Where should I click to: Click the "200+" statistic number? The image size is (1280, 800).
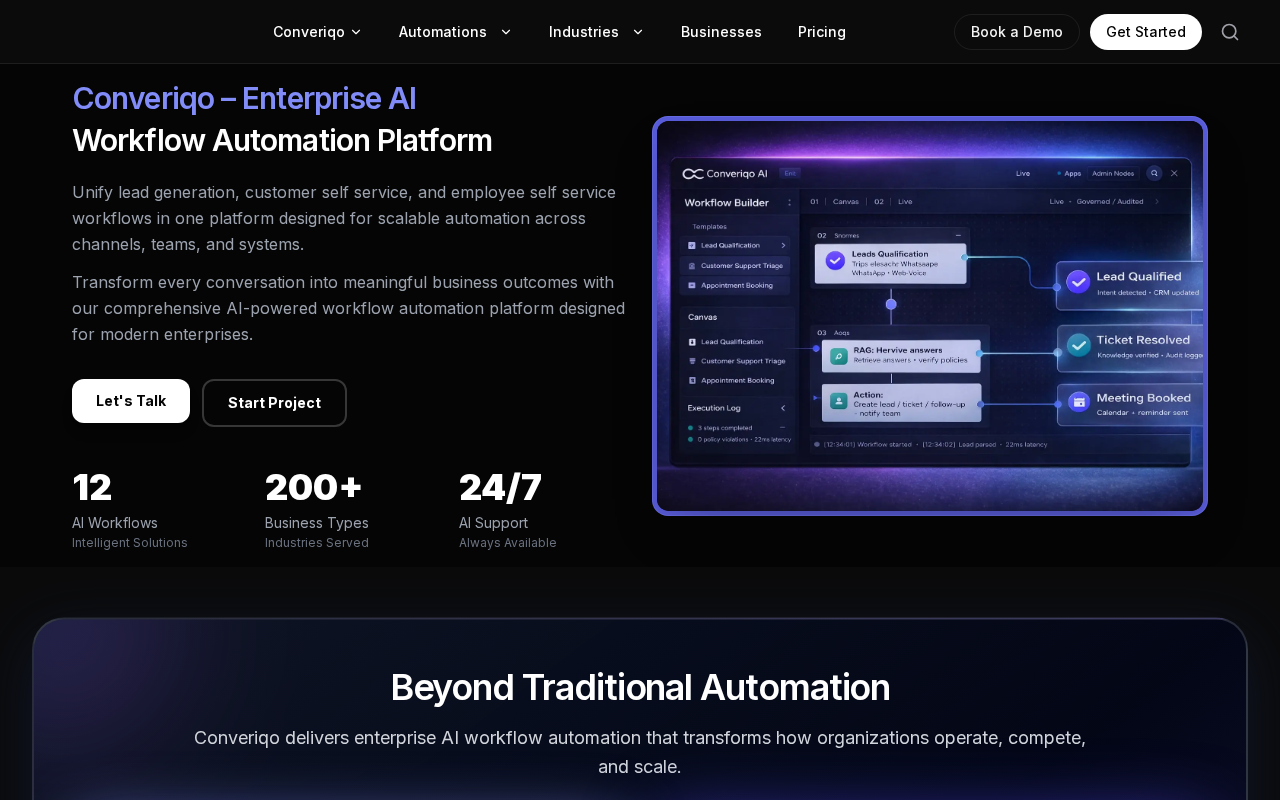click(x=313, y=487)
